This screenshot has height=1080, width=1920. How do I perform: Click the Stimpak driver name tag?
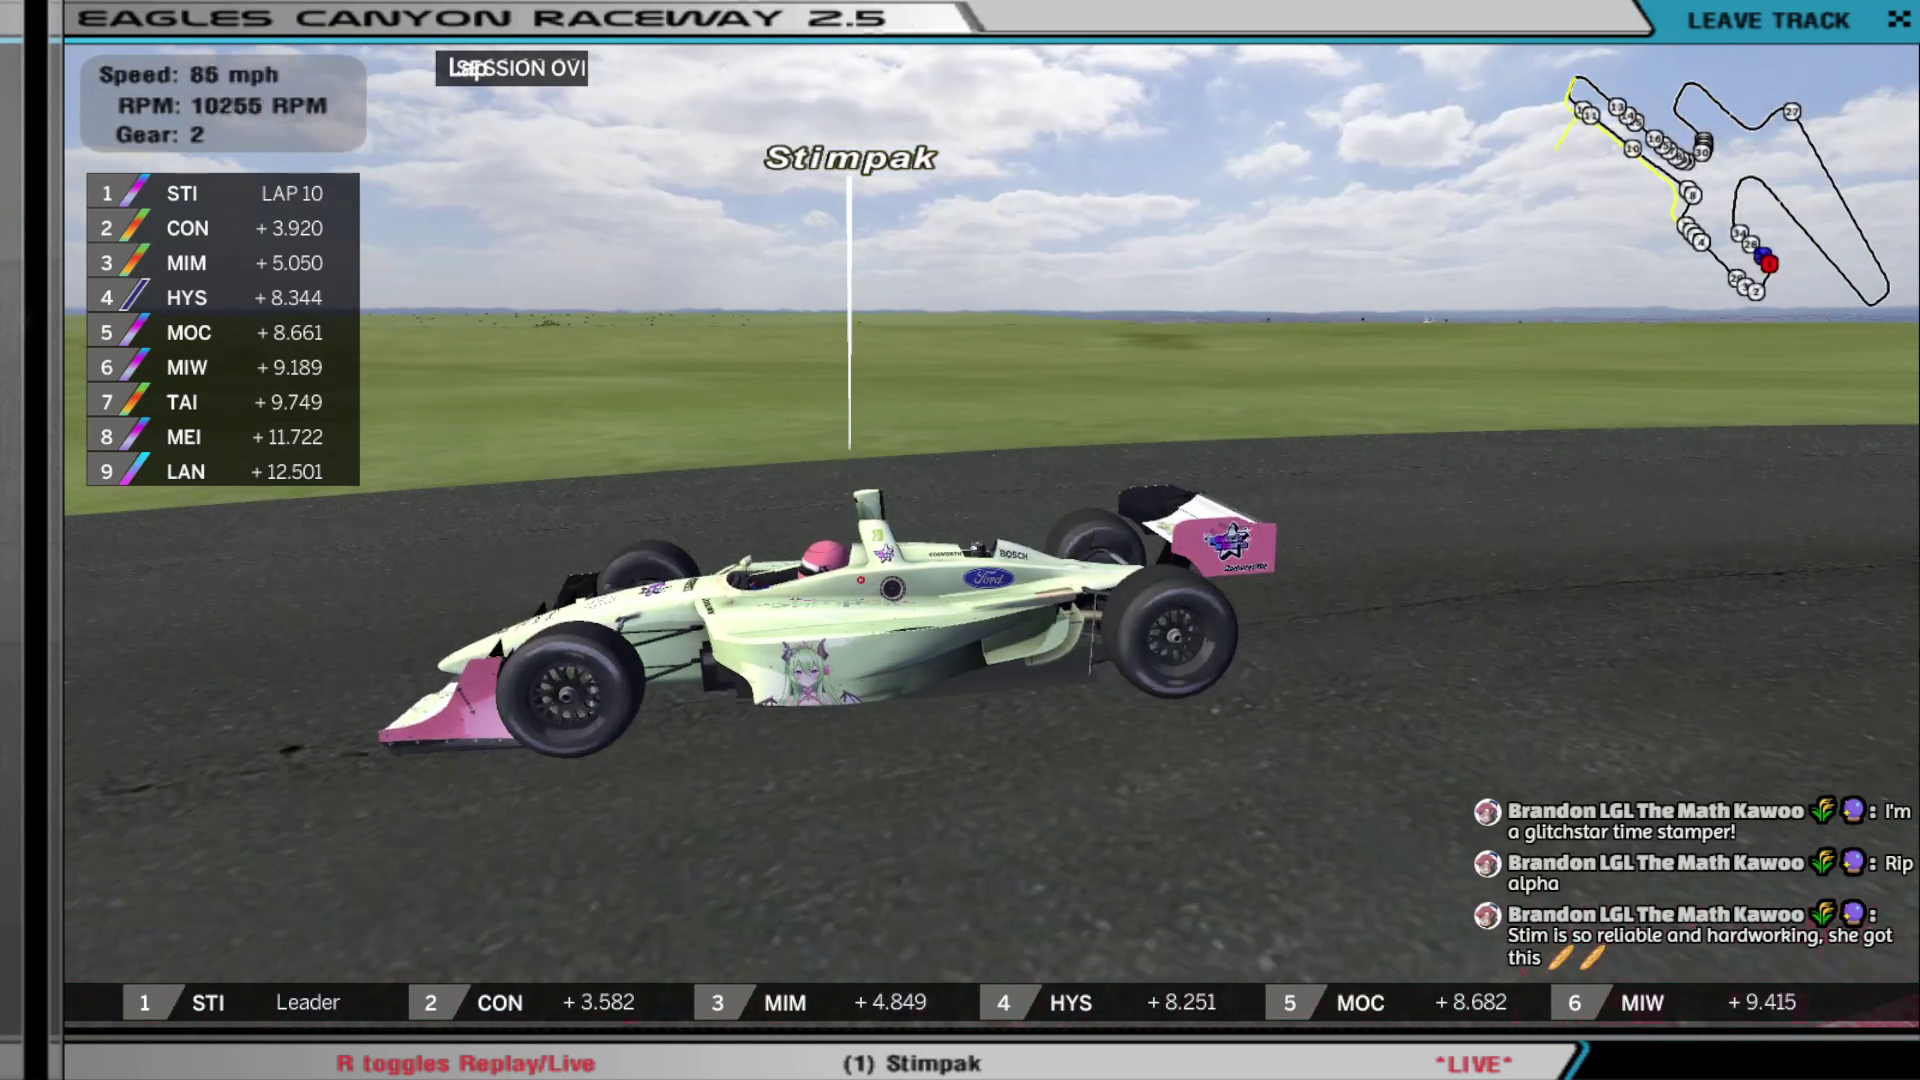click(x=850, y=158)
